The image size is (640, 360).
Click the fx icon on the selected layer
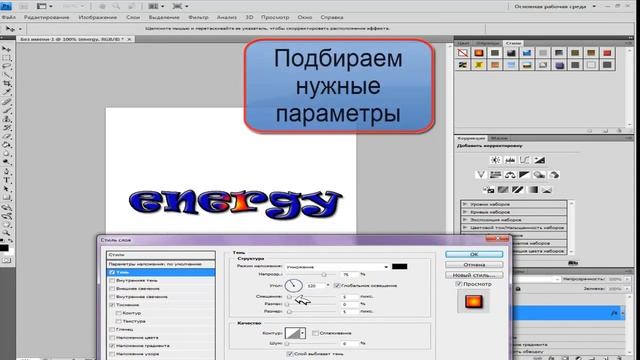point(614,313)
